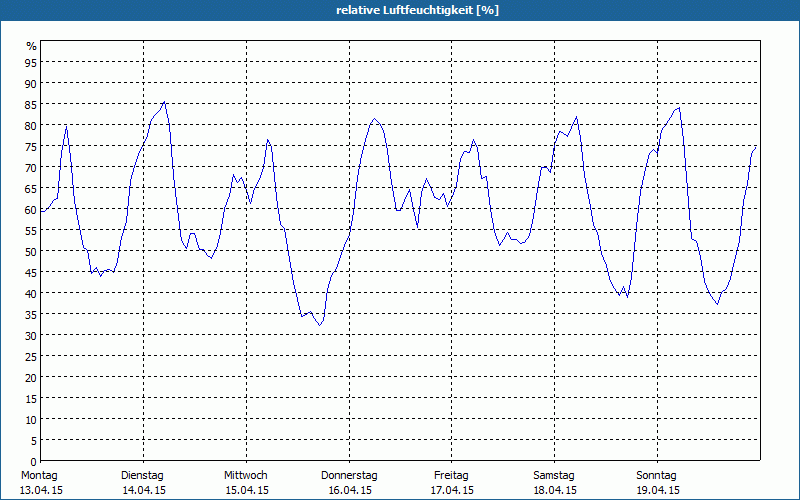Click the '16.04.15' date label
This screenshot has height=500, width=800.
coord(349,491)
